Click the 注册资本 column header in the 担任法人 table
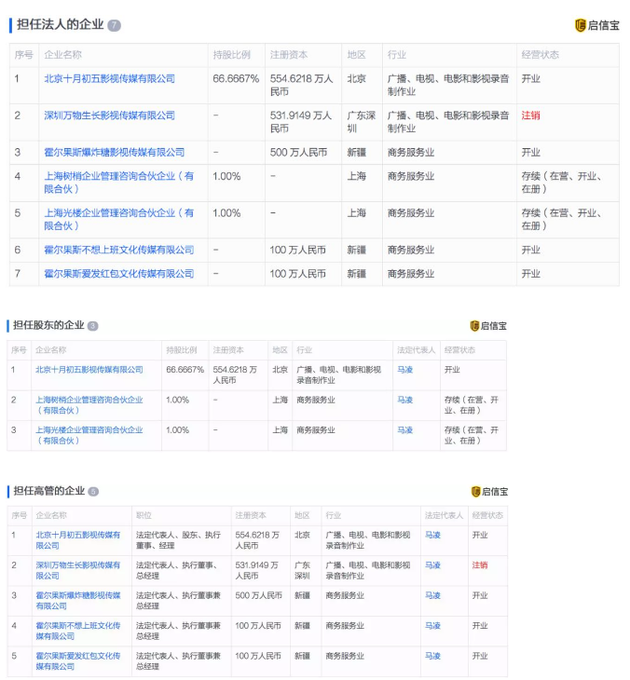 tap(289, 55)
